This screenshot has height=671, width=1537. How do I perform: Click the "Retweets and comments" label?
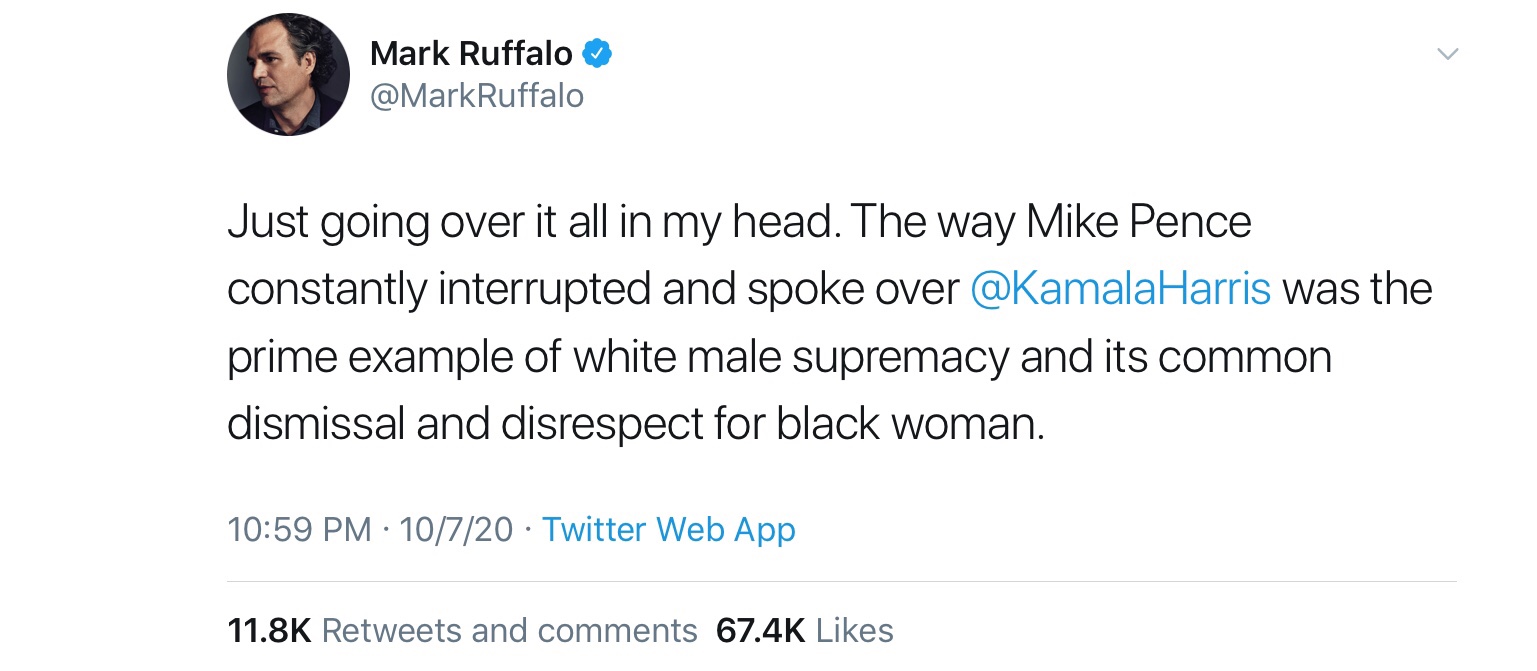(509, 631)
